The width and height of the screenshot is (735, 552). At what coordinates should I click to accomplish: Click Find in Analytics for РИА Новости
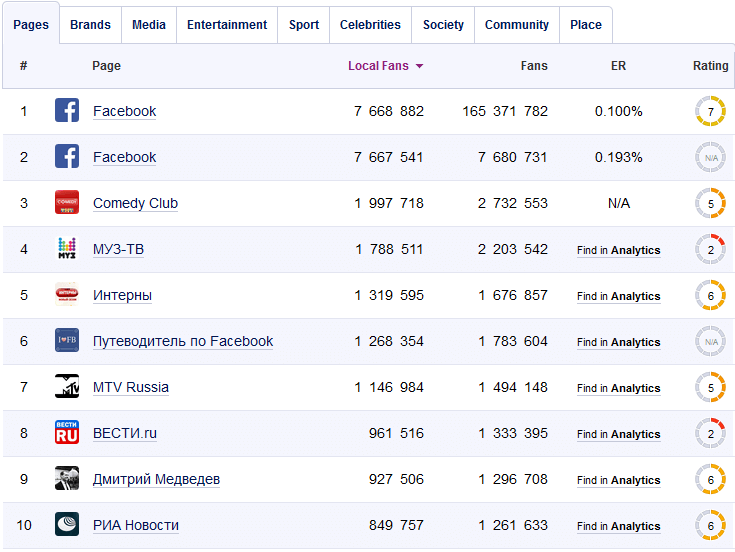click(618, 526)
